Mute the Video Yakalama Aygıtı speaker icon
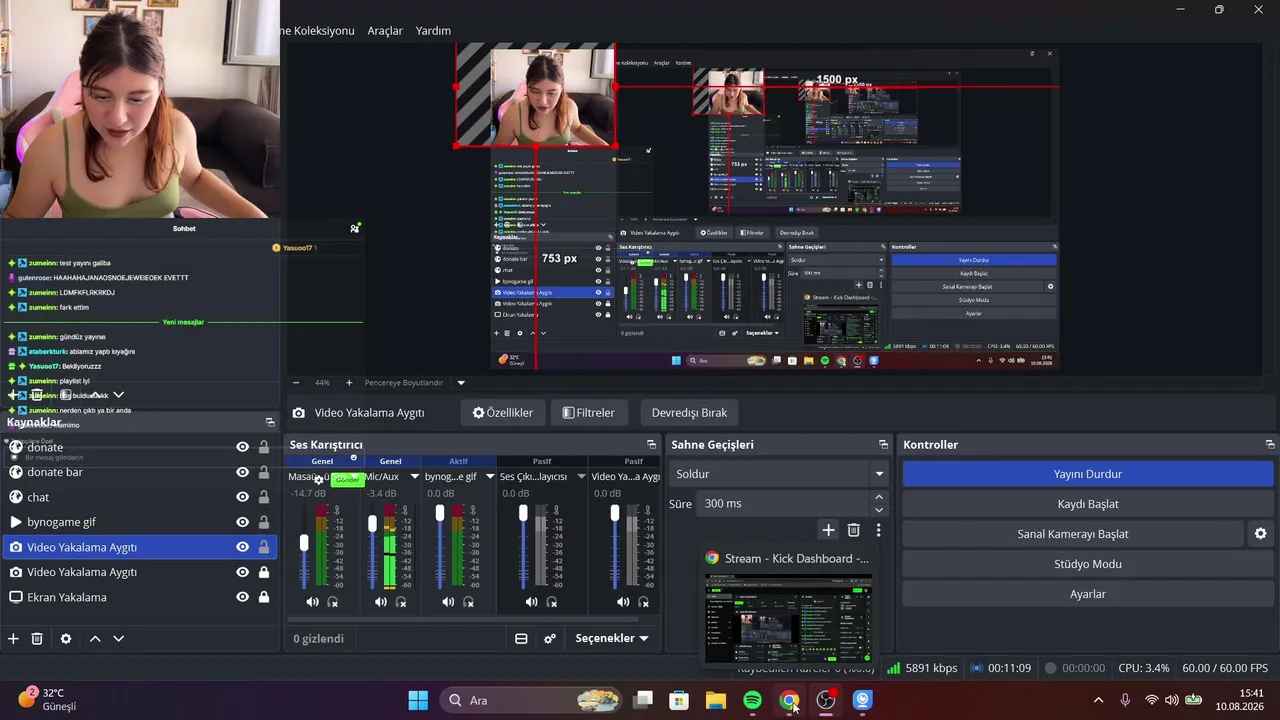This screenshot has width=1280, height=720. [623, 602]
